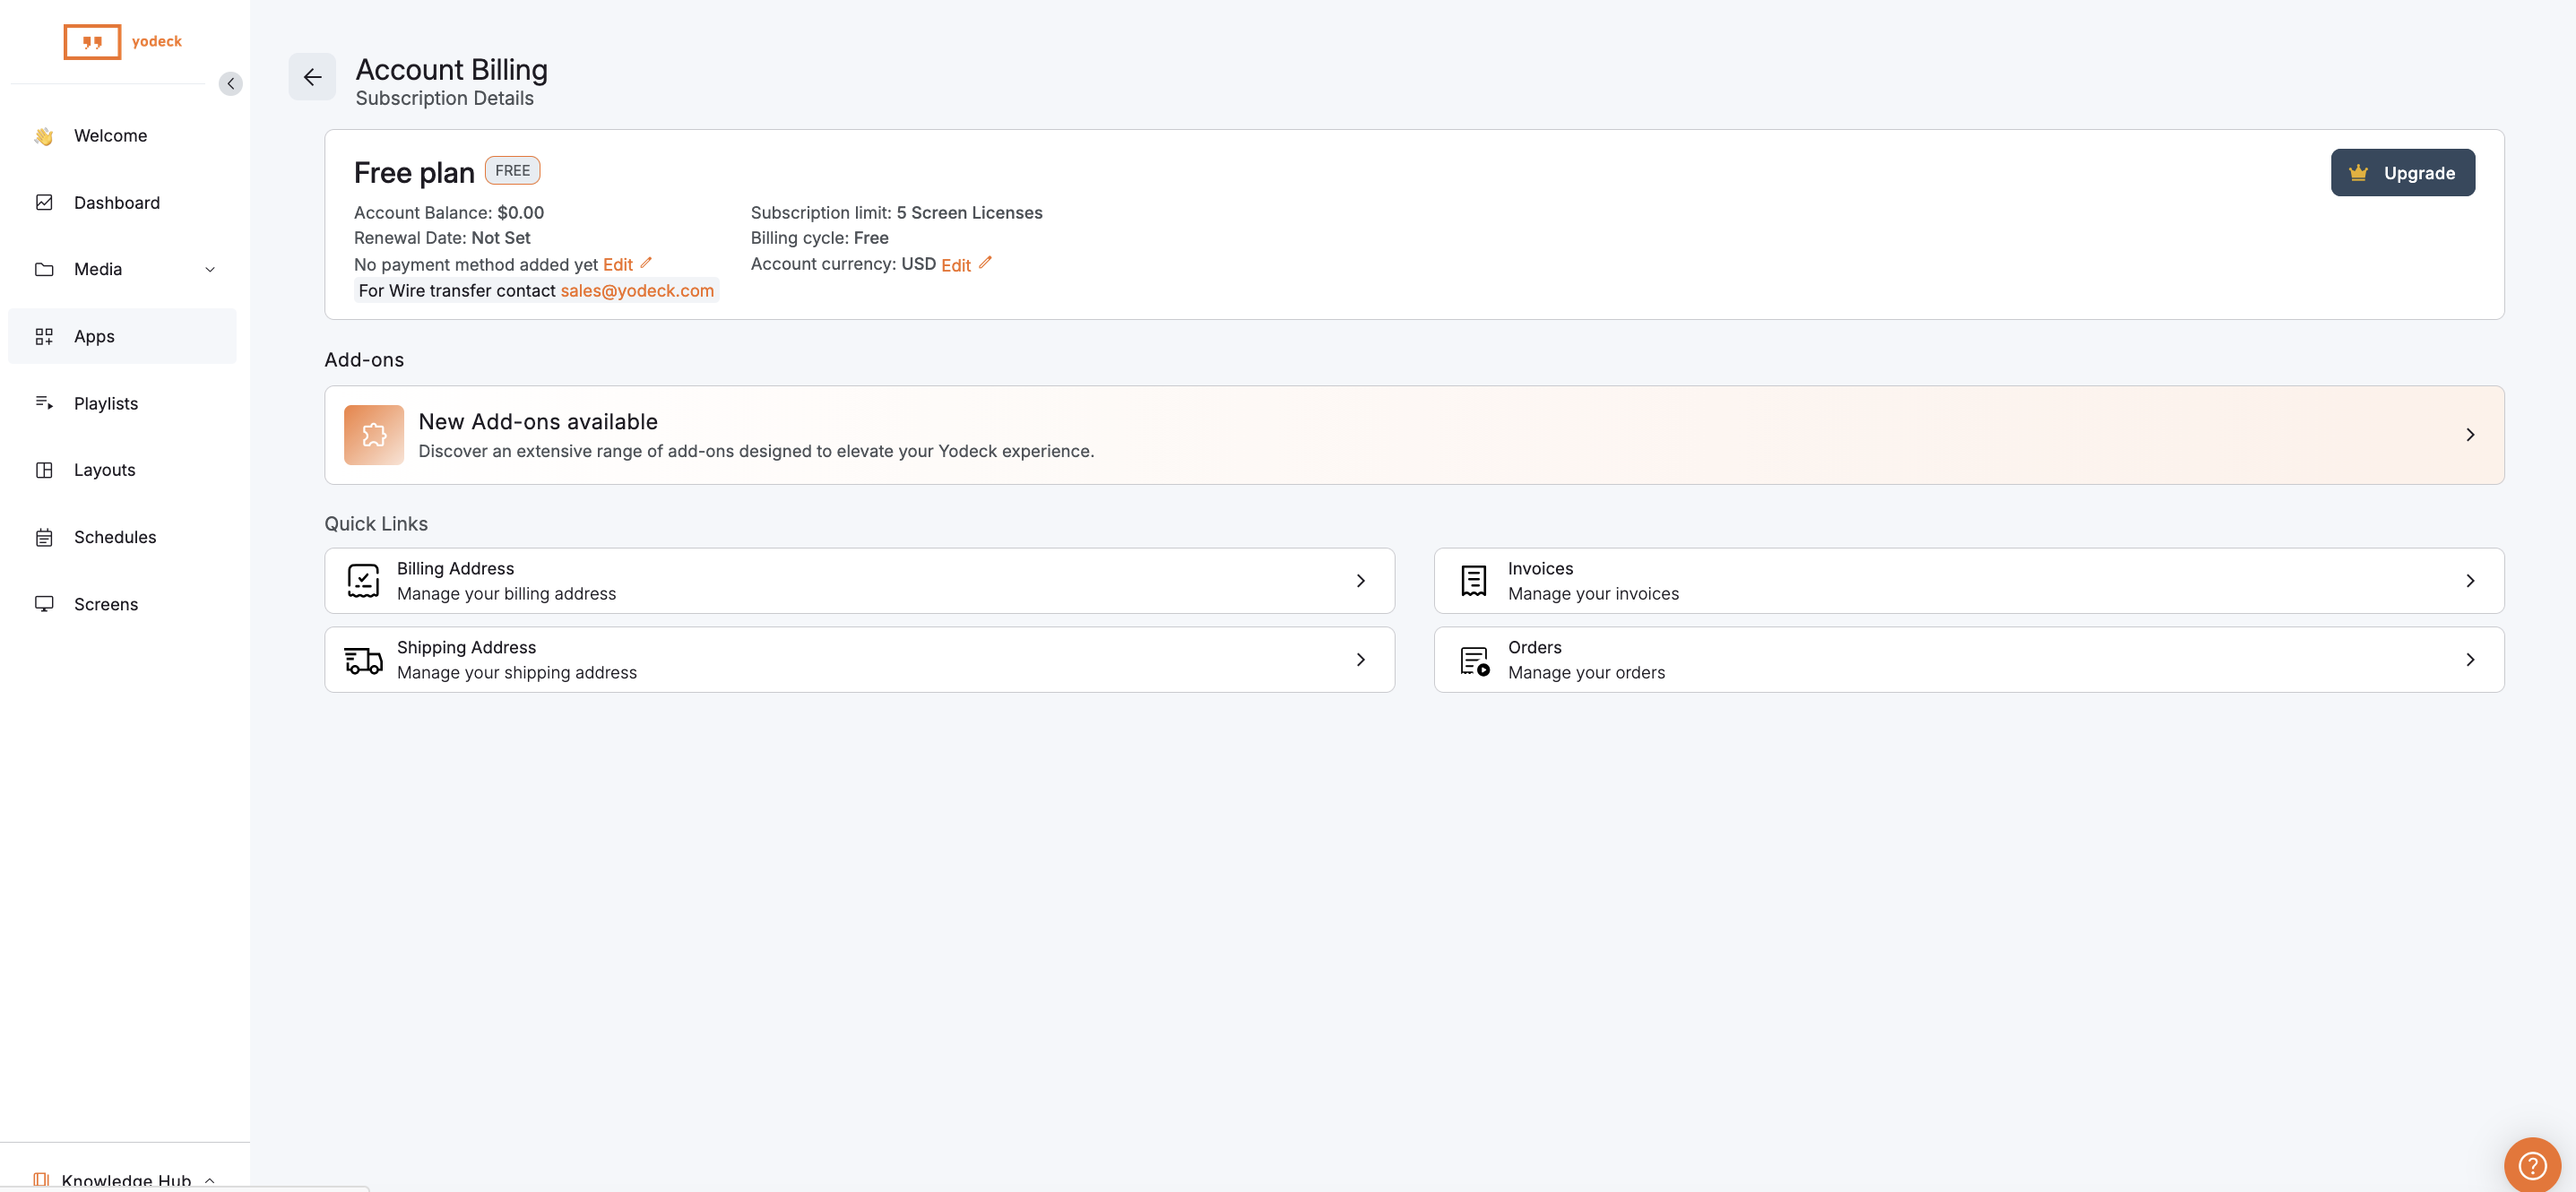Click pencil icon beside currency Edit

tap(985, 263)
